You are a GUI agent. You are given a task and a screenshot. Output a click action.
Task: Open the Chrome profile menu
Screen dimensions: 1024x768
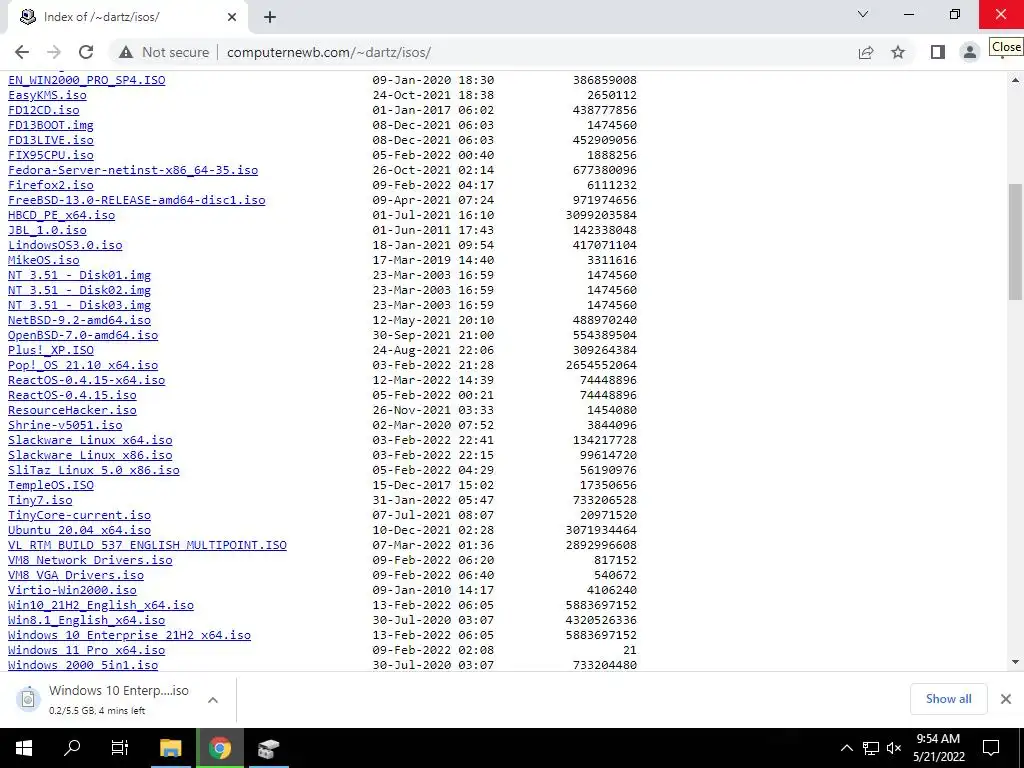(x=970, y=52)
